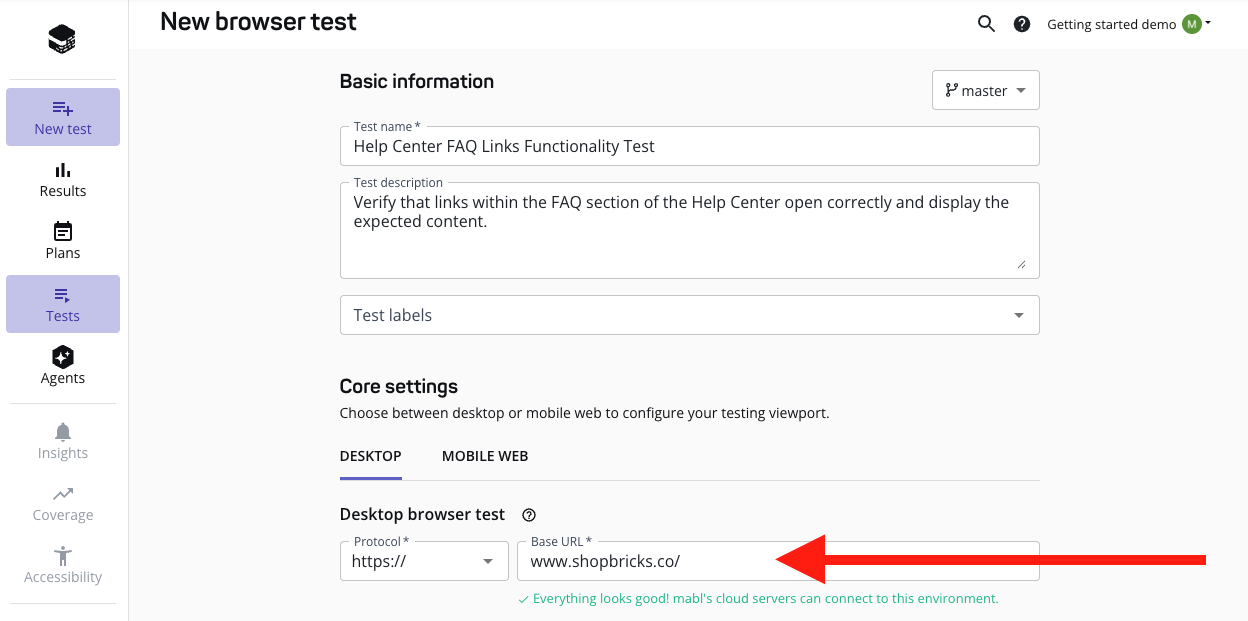
Task: Click the "Core settings" heading
Action: pyautogui.click(x=399, y=386)
